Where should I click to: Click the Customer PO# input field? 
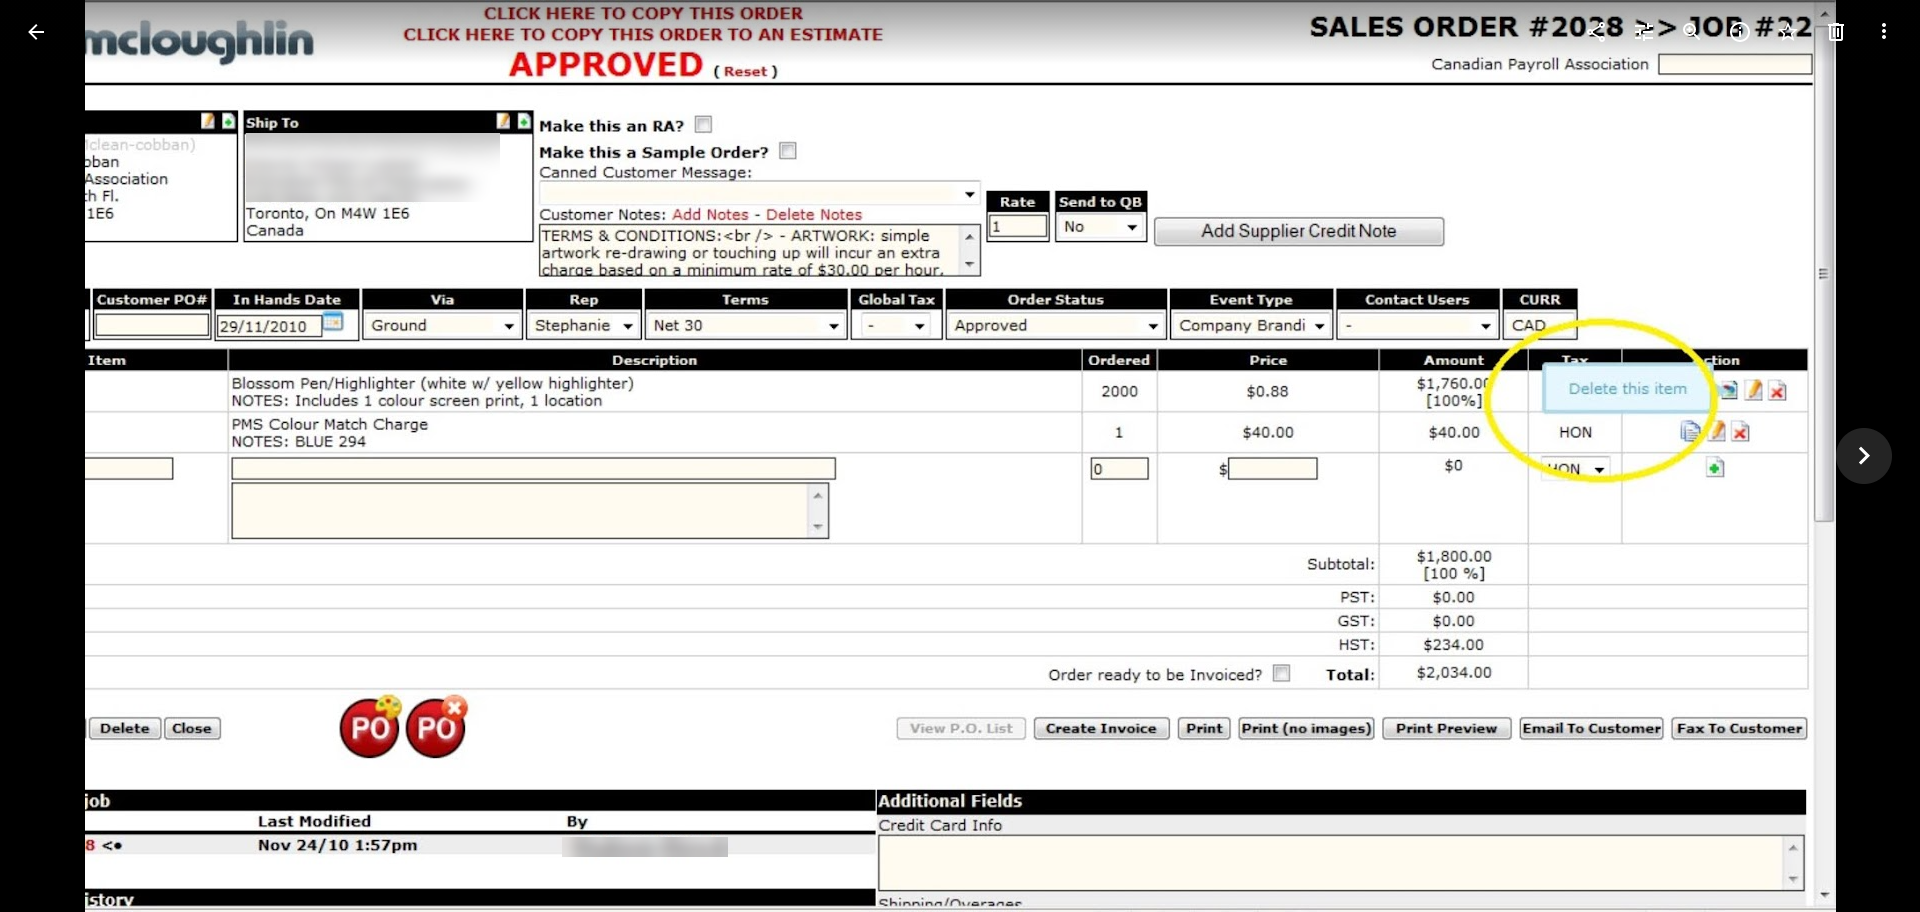(x=152, y=325)
